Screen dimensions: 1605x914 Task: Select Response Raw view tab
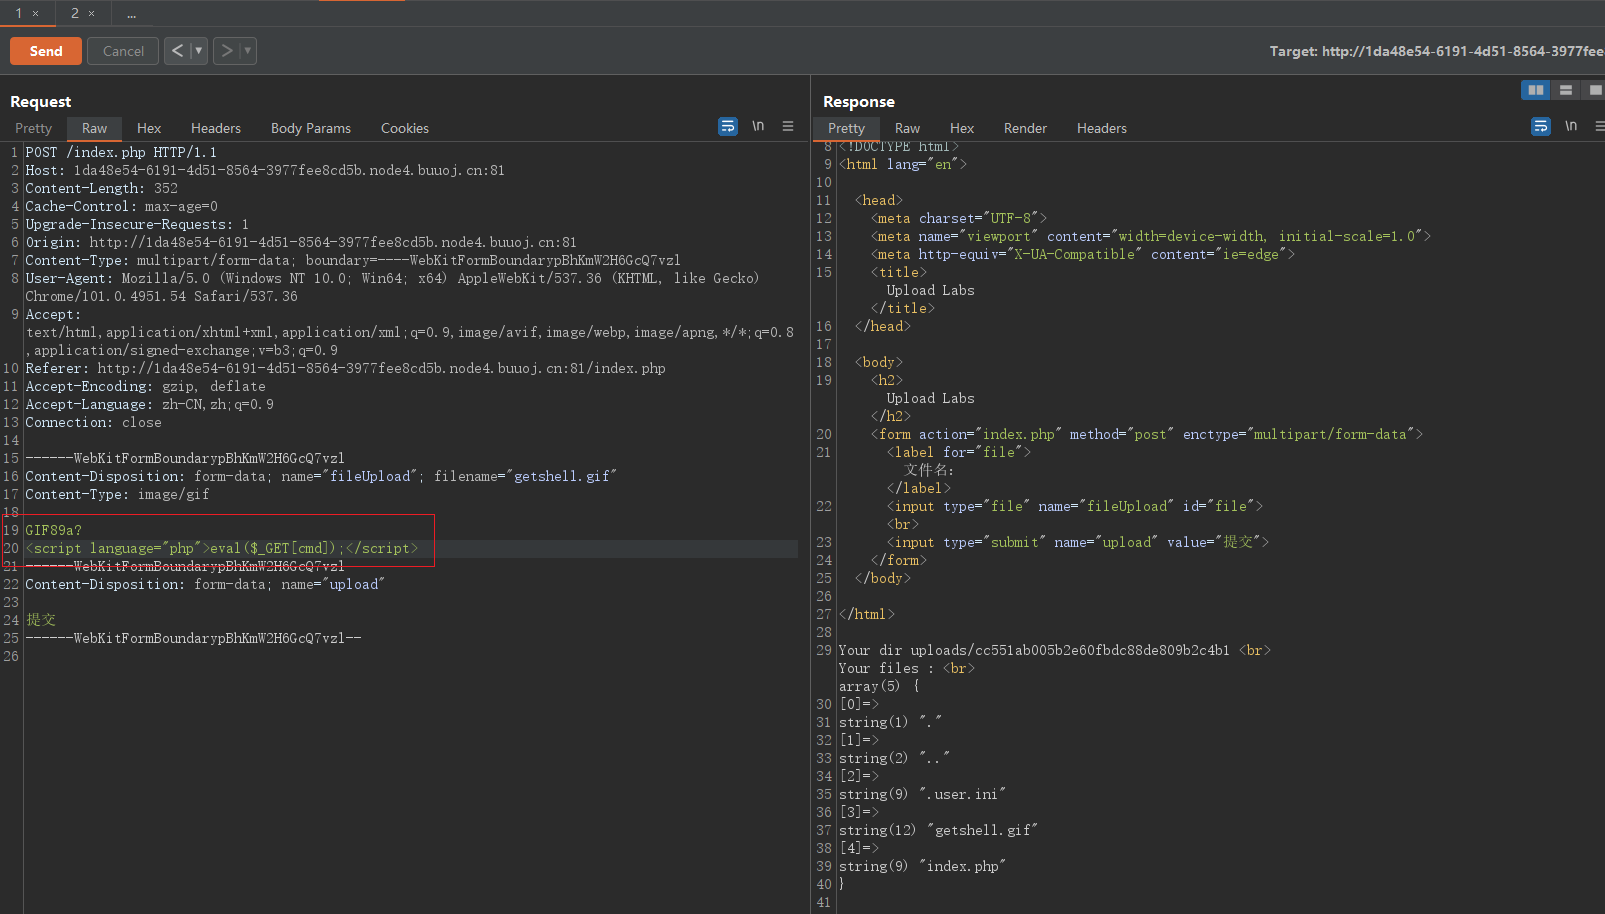907,128
